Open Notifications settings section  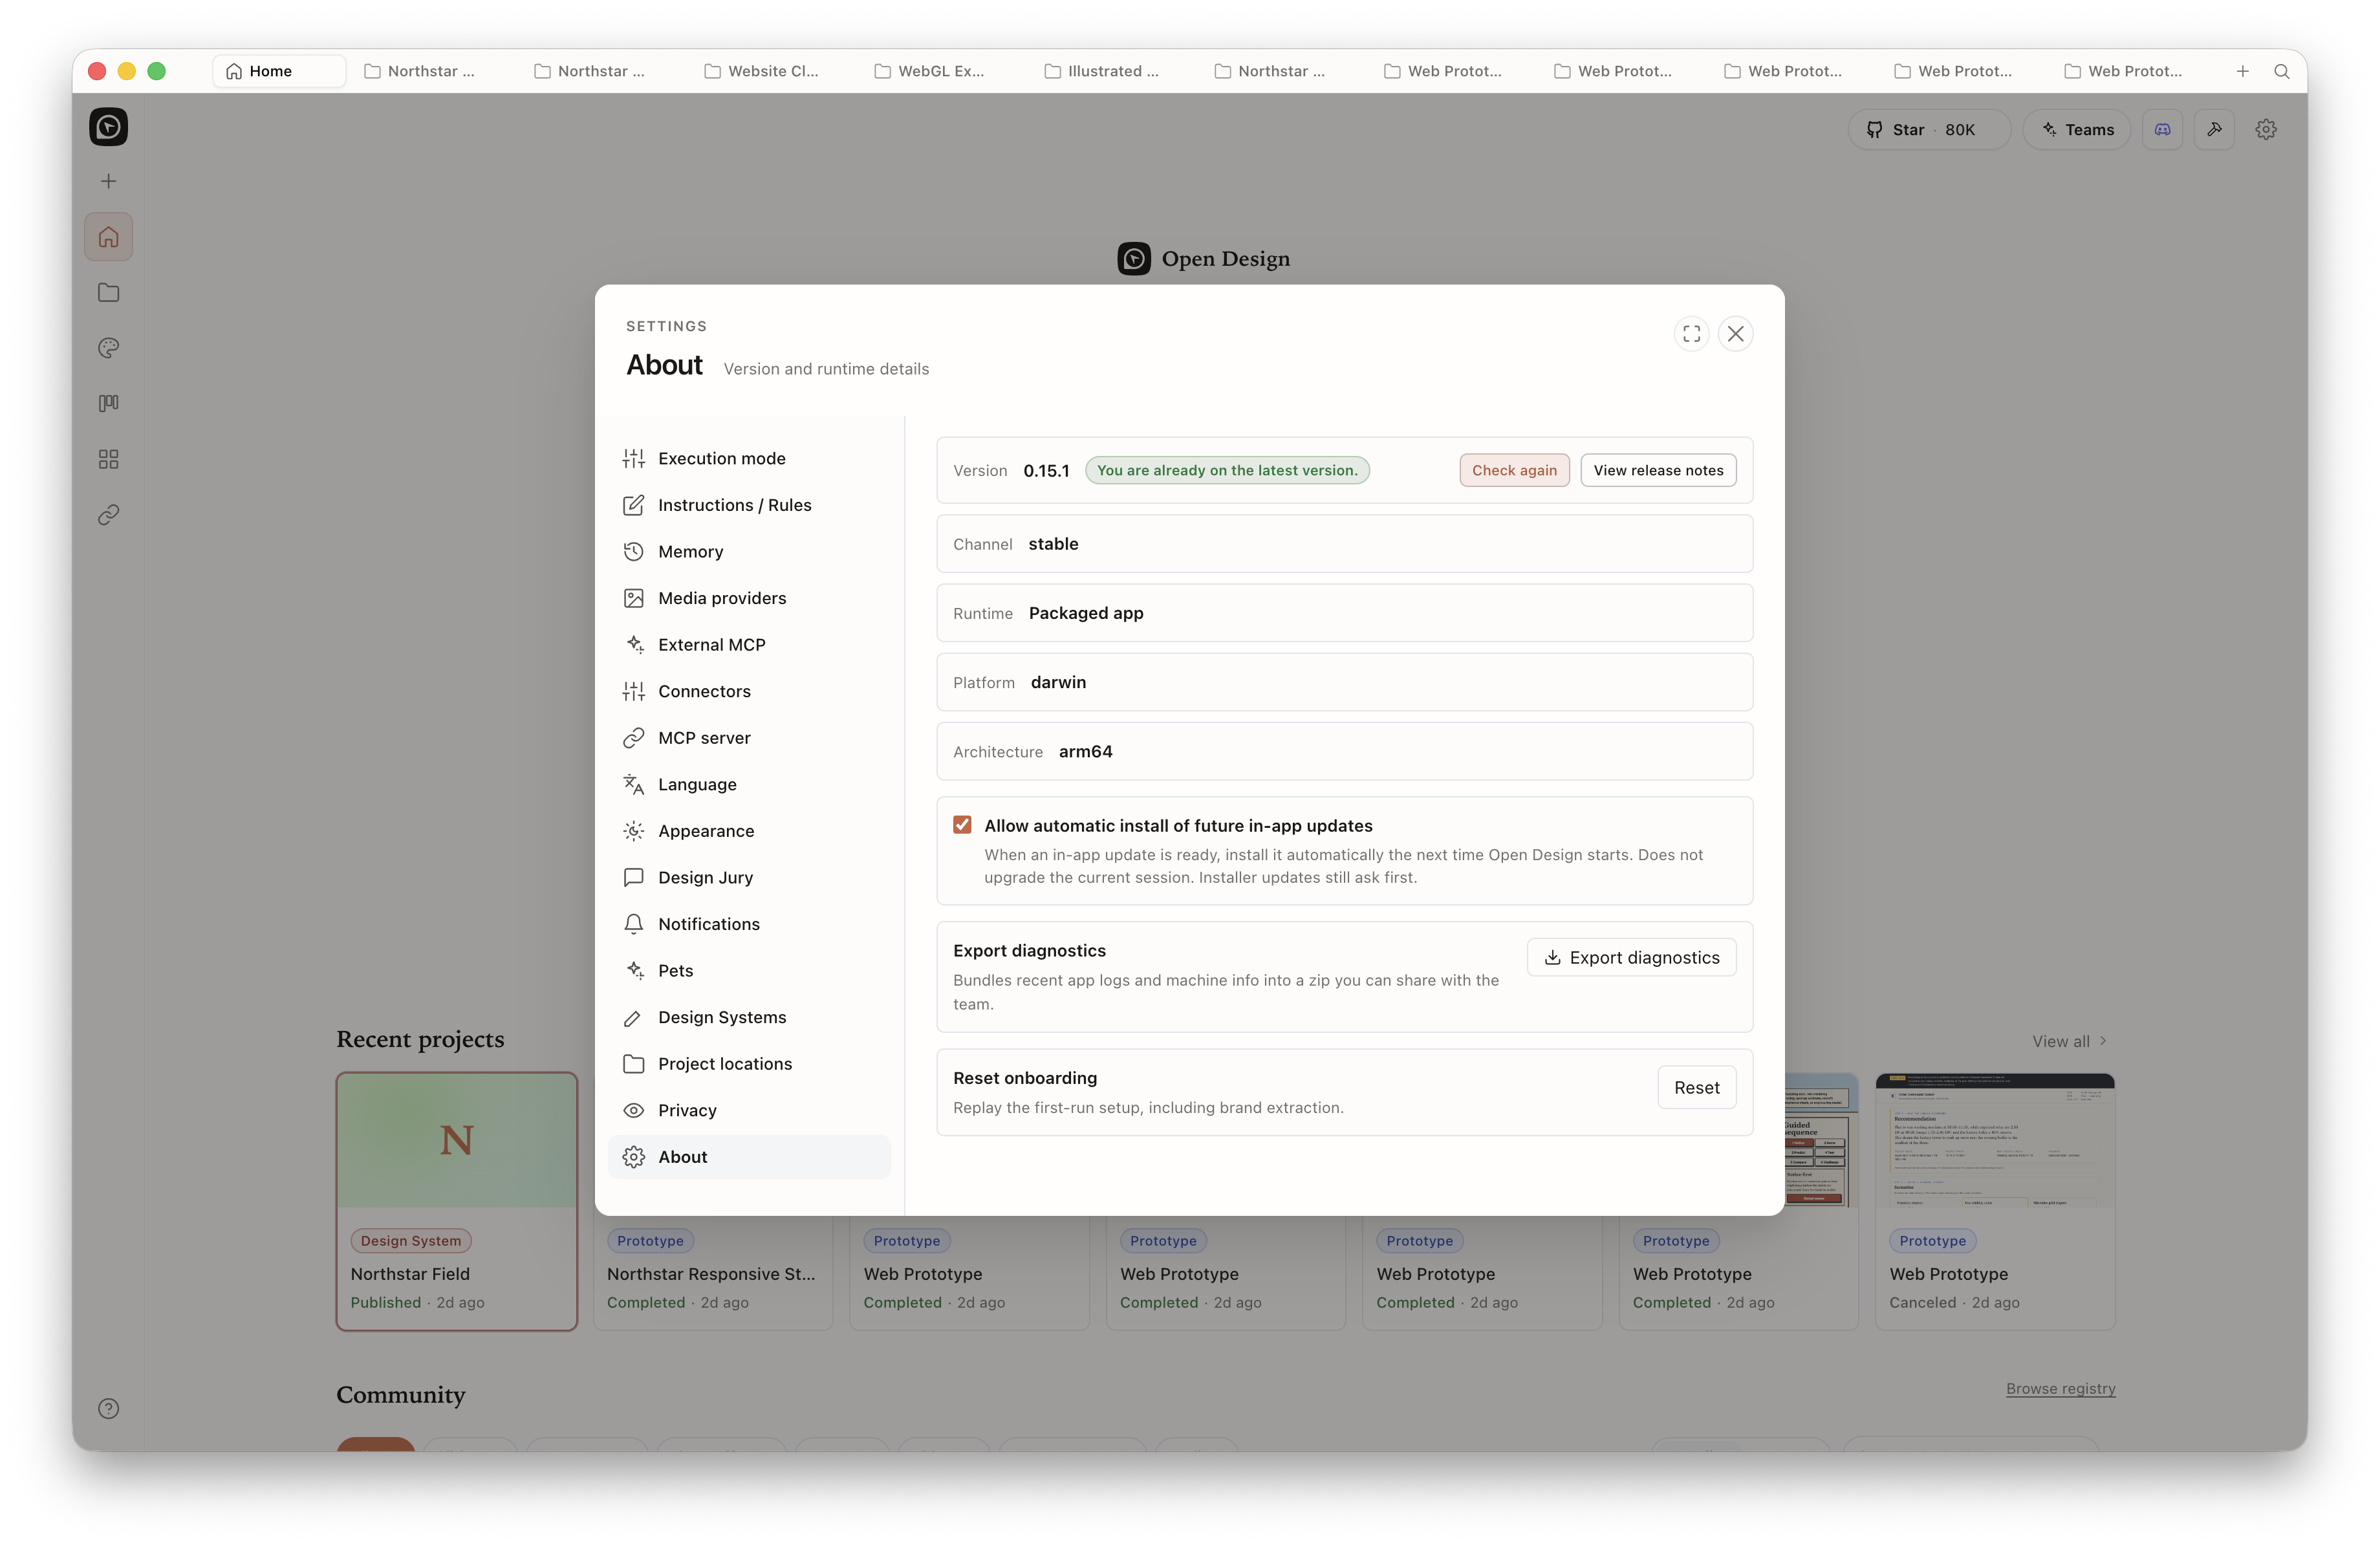pyautogui.click(x=748, y=924)
